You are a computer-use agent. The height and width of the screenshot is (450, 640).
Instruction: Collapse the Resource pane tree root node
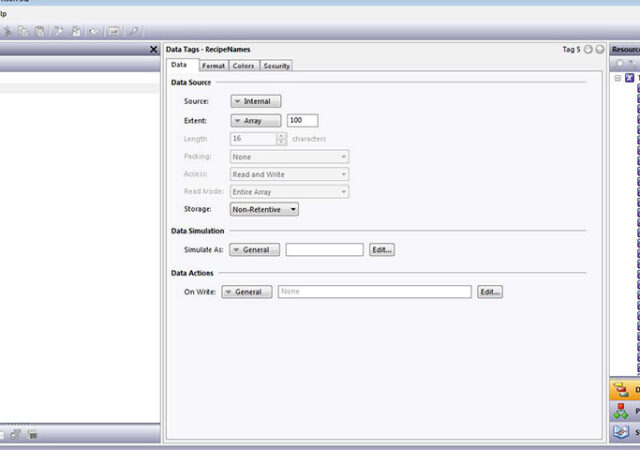(618, 78)
